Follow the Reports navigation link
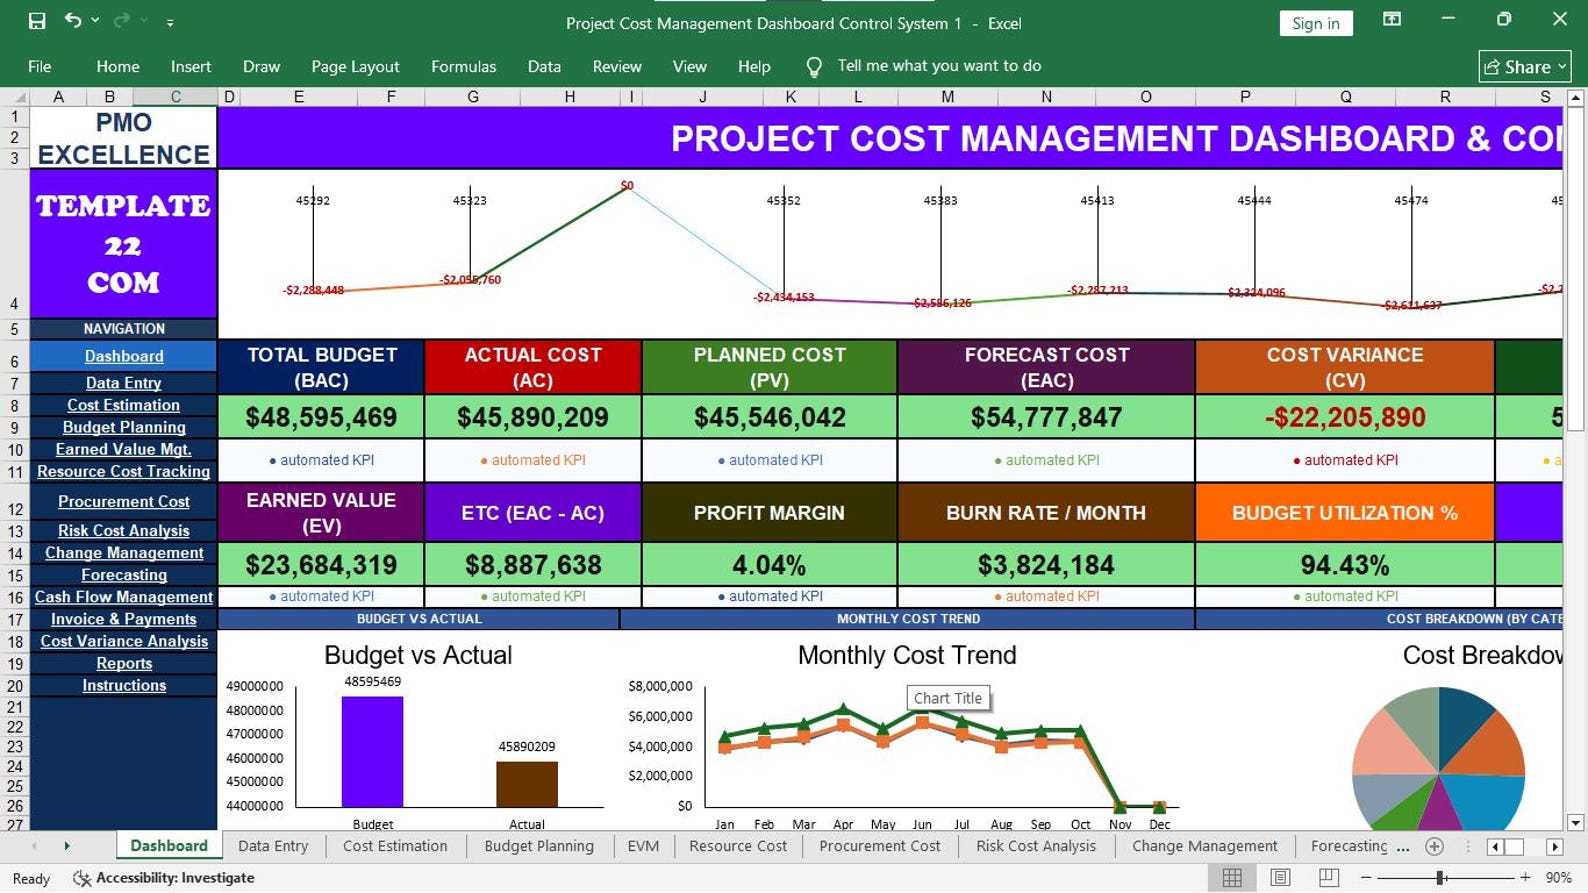The width and height of the screenshot is (1588, 893). tap(124, 663)
